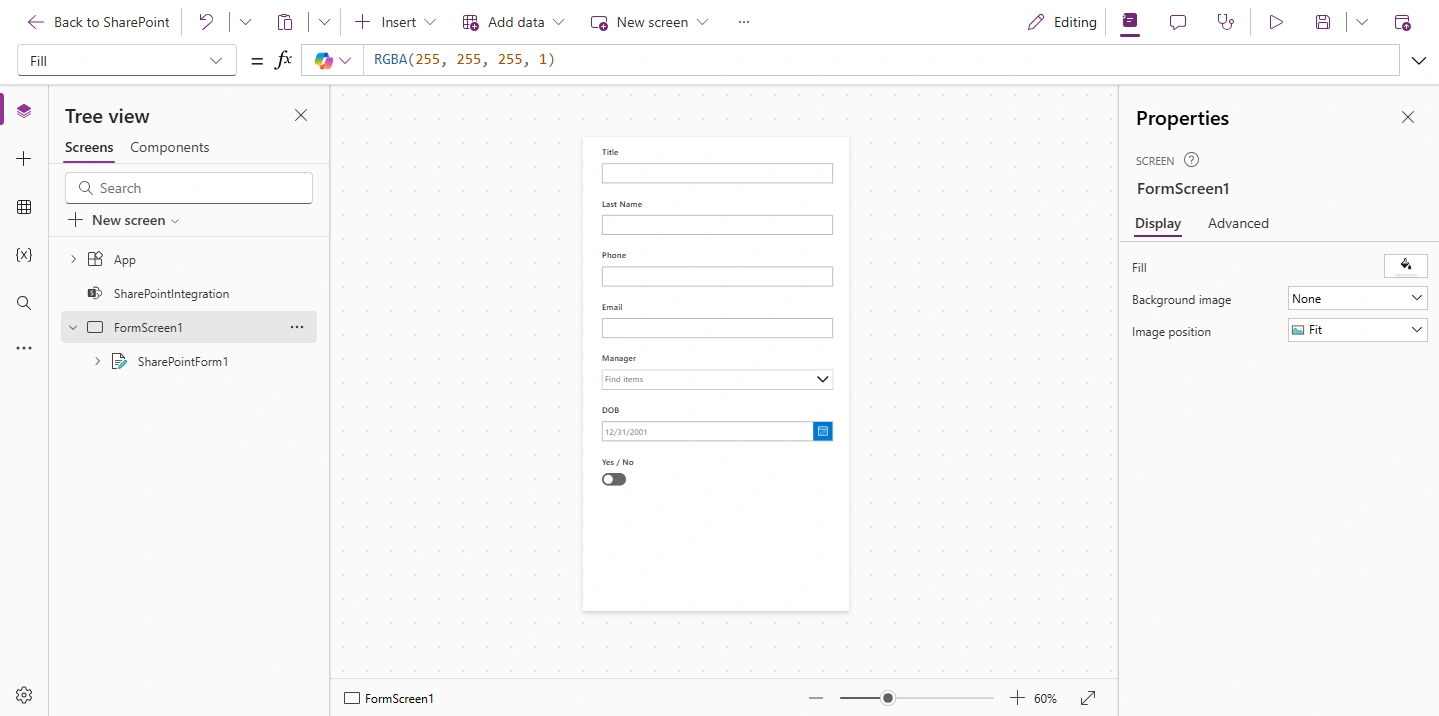Open FormScreen1 more options ellipsis
The image size is (1439, 716).
coord(297,327)
